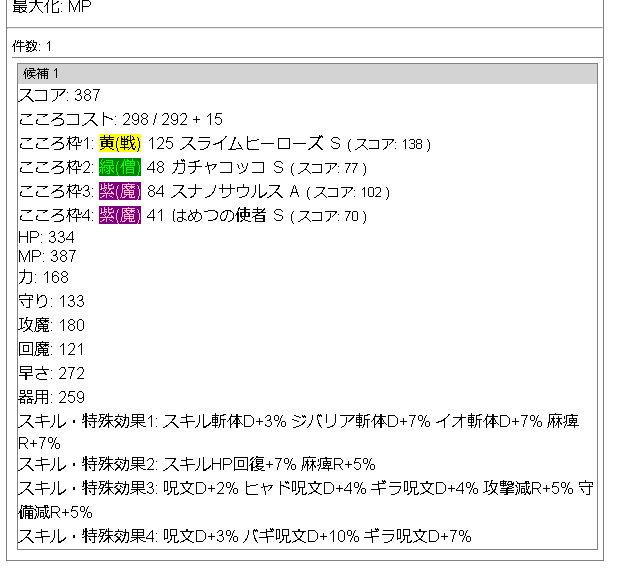Click the 力: 168 stat
The image size is (621, 569).
(x=44, y=277)
